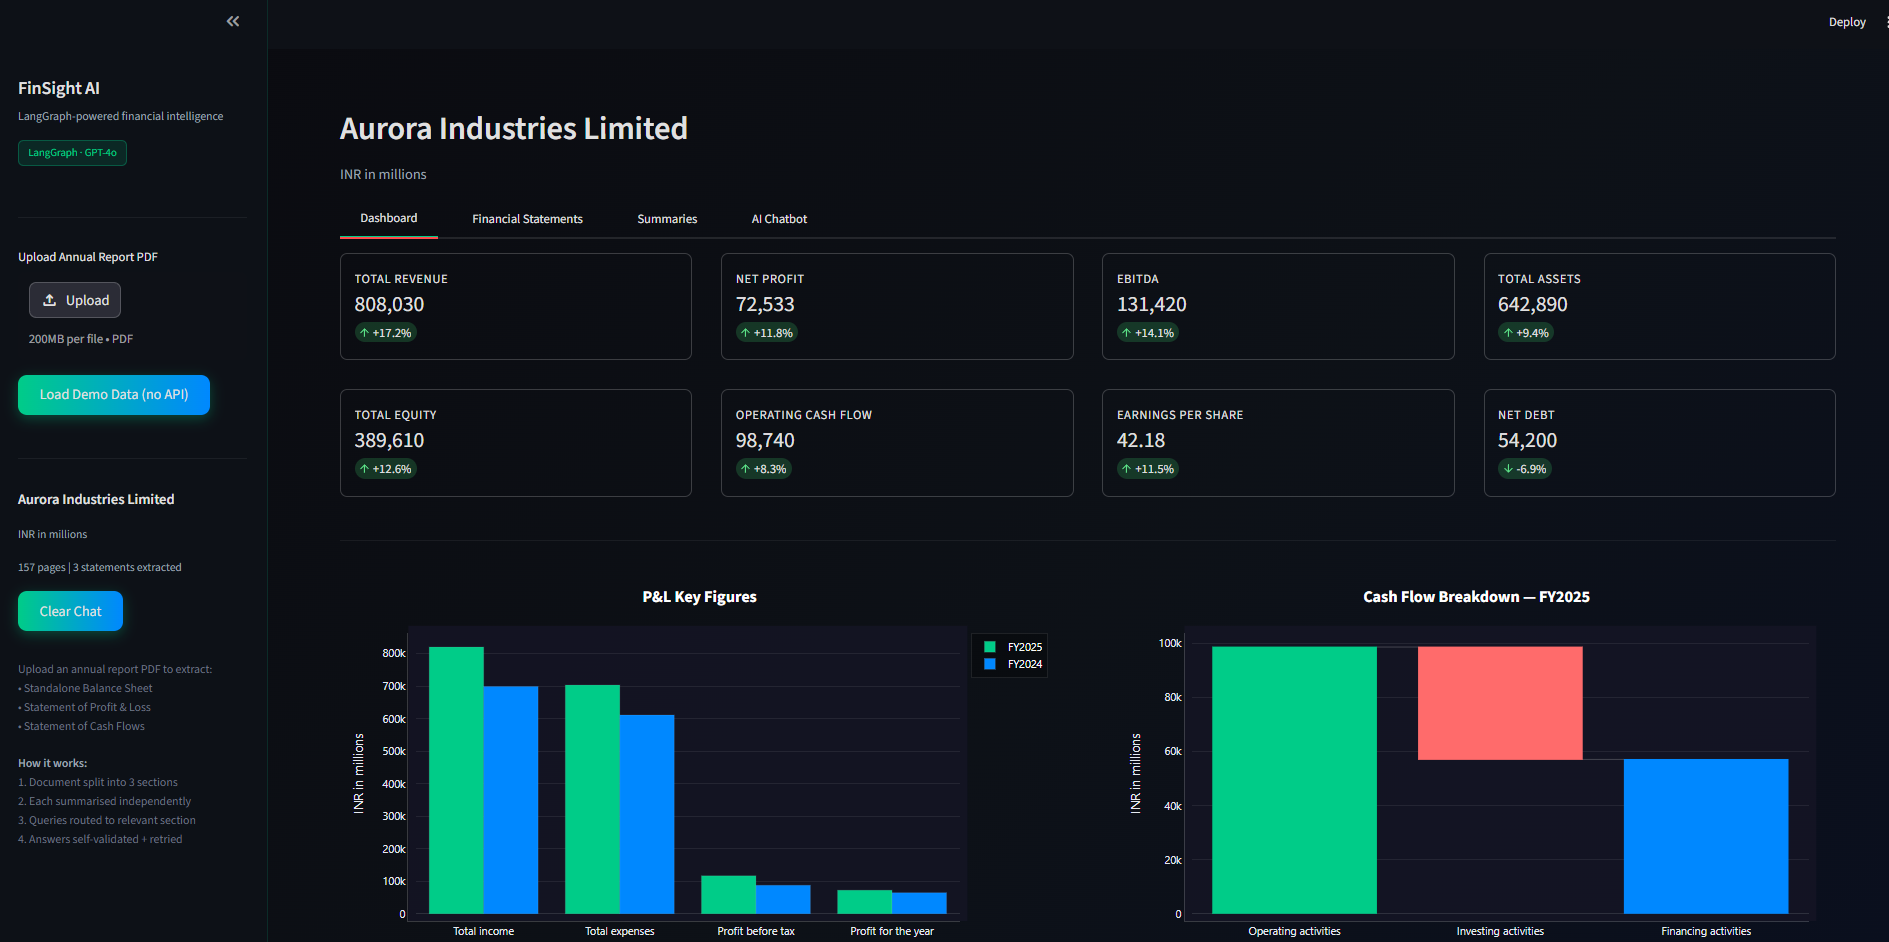Select Total Revenue value 808,030
1889x942 pixels.
click(389, 304)
